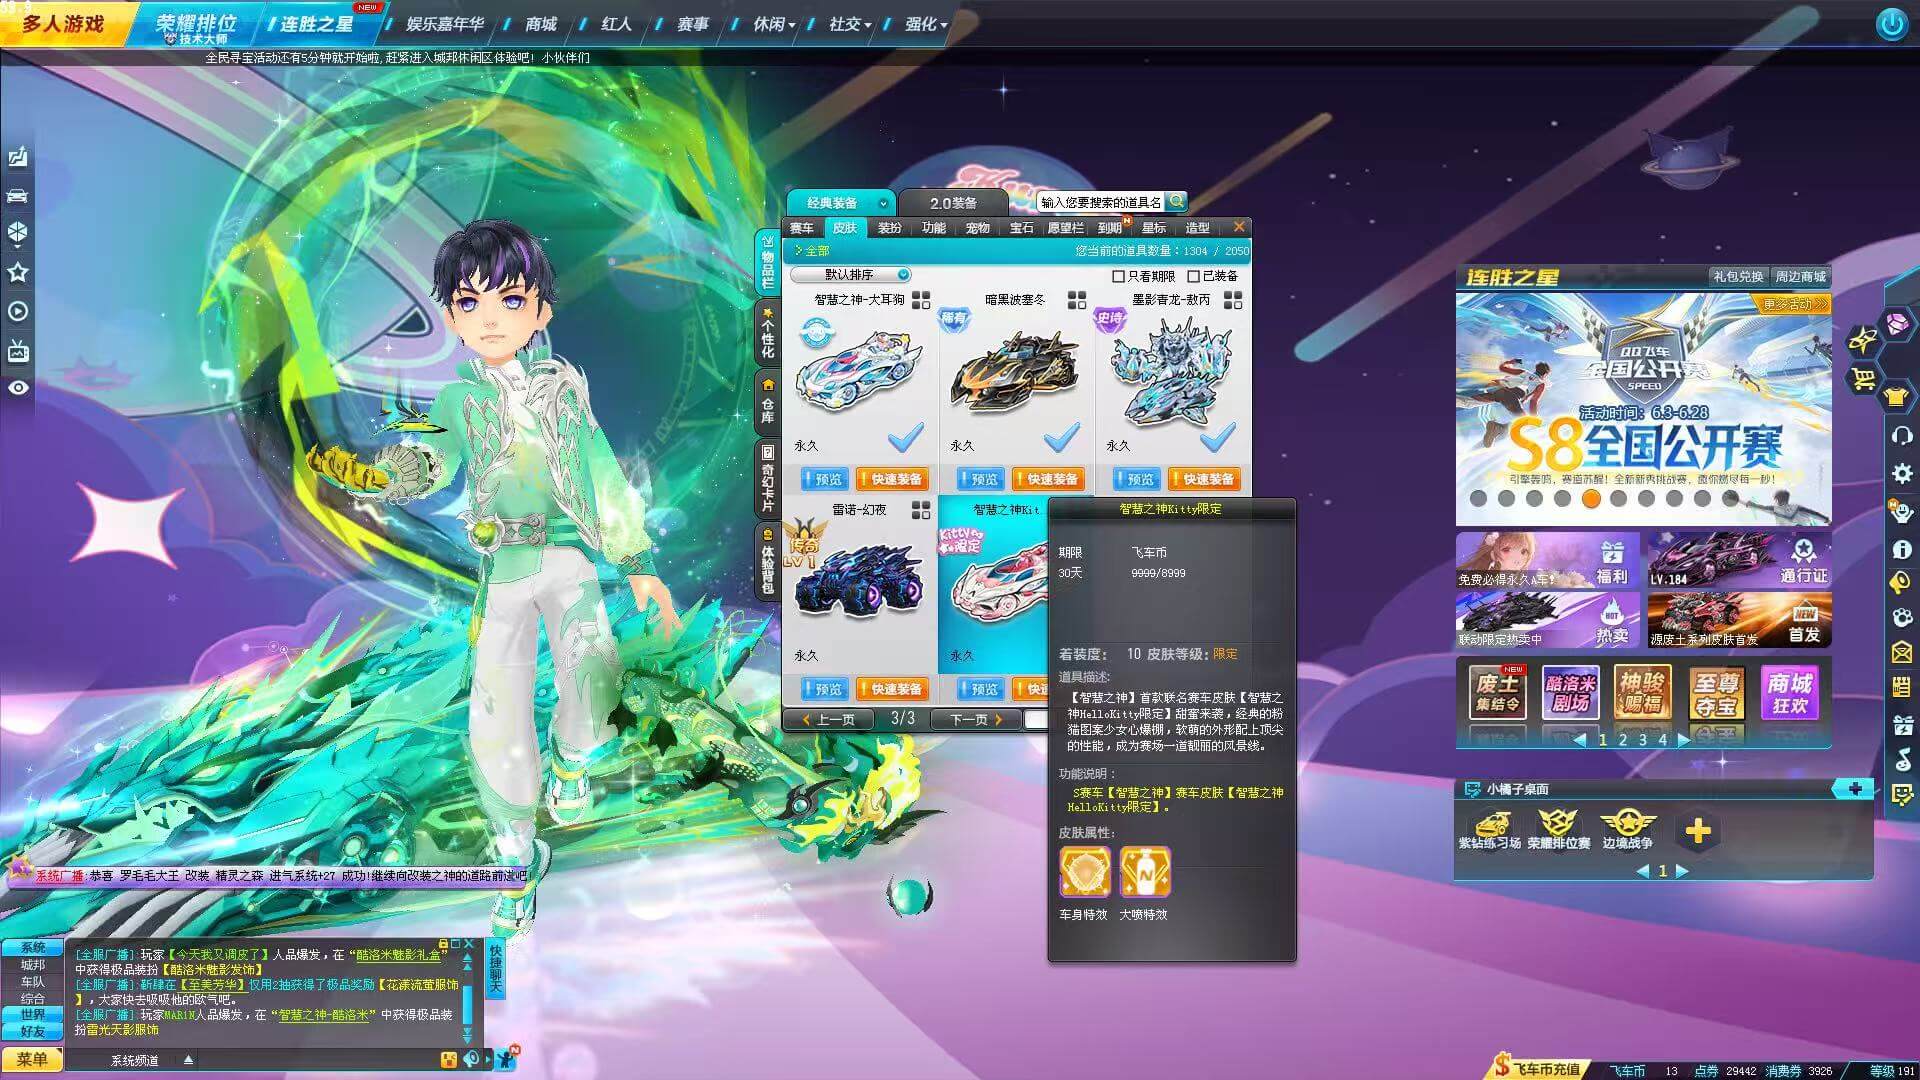
Task: Tick the 已装备 checkbox
Action: tap(1193, 276)
